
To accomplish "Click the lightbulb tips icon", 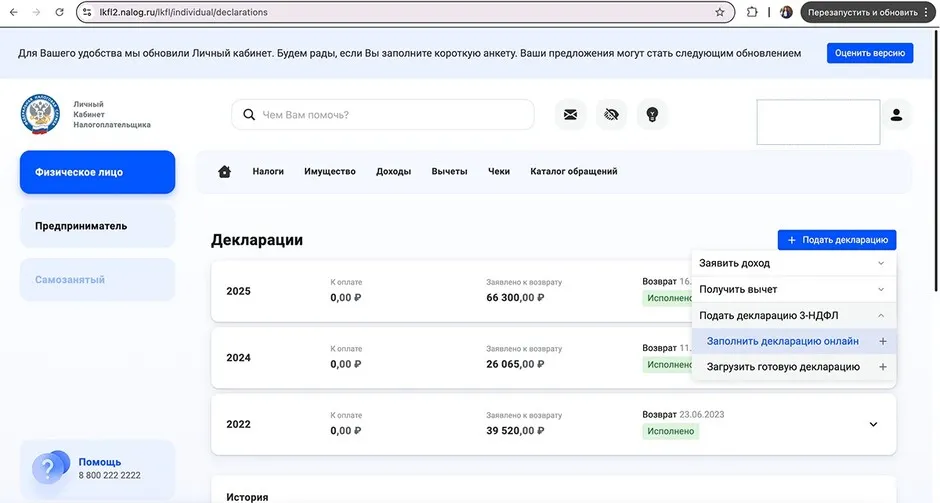I will click(652, 115).
